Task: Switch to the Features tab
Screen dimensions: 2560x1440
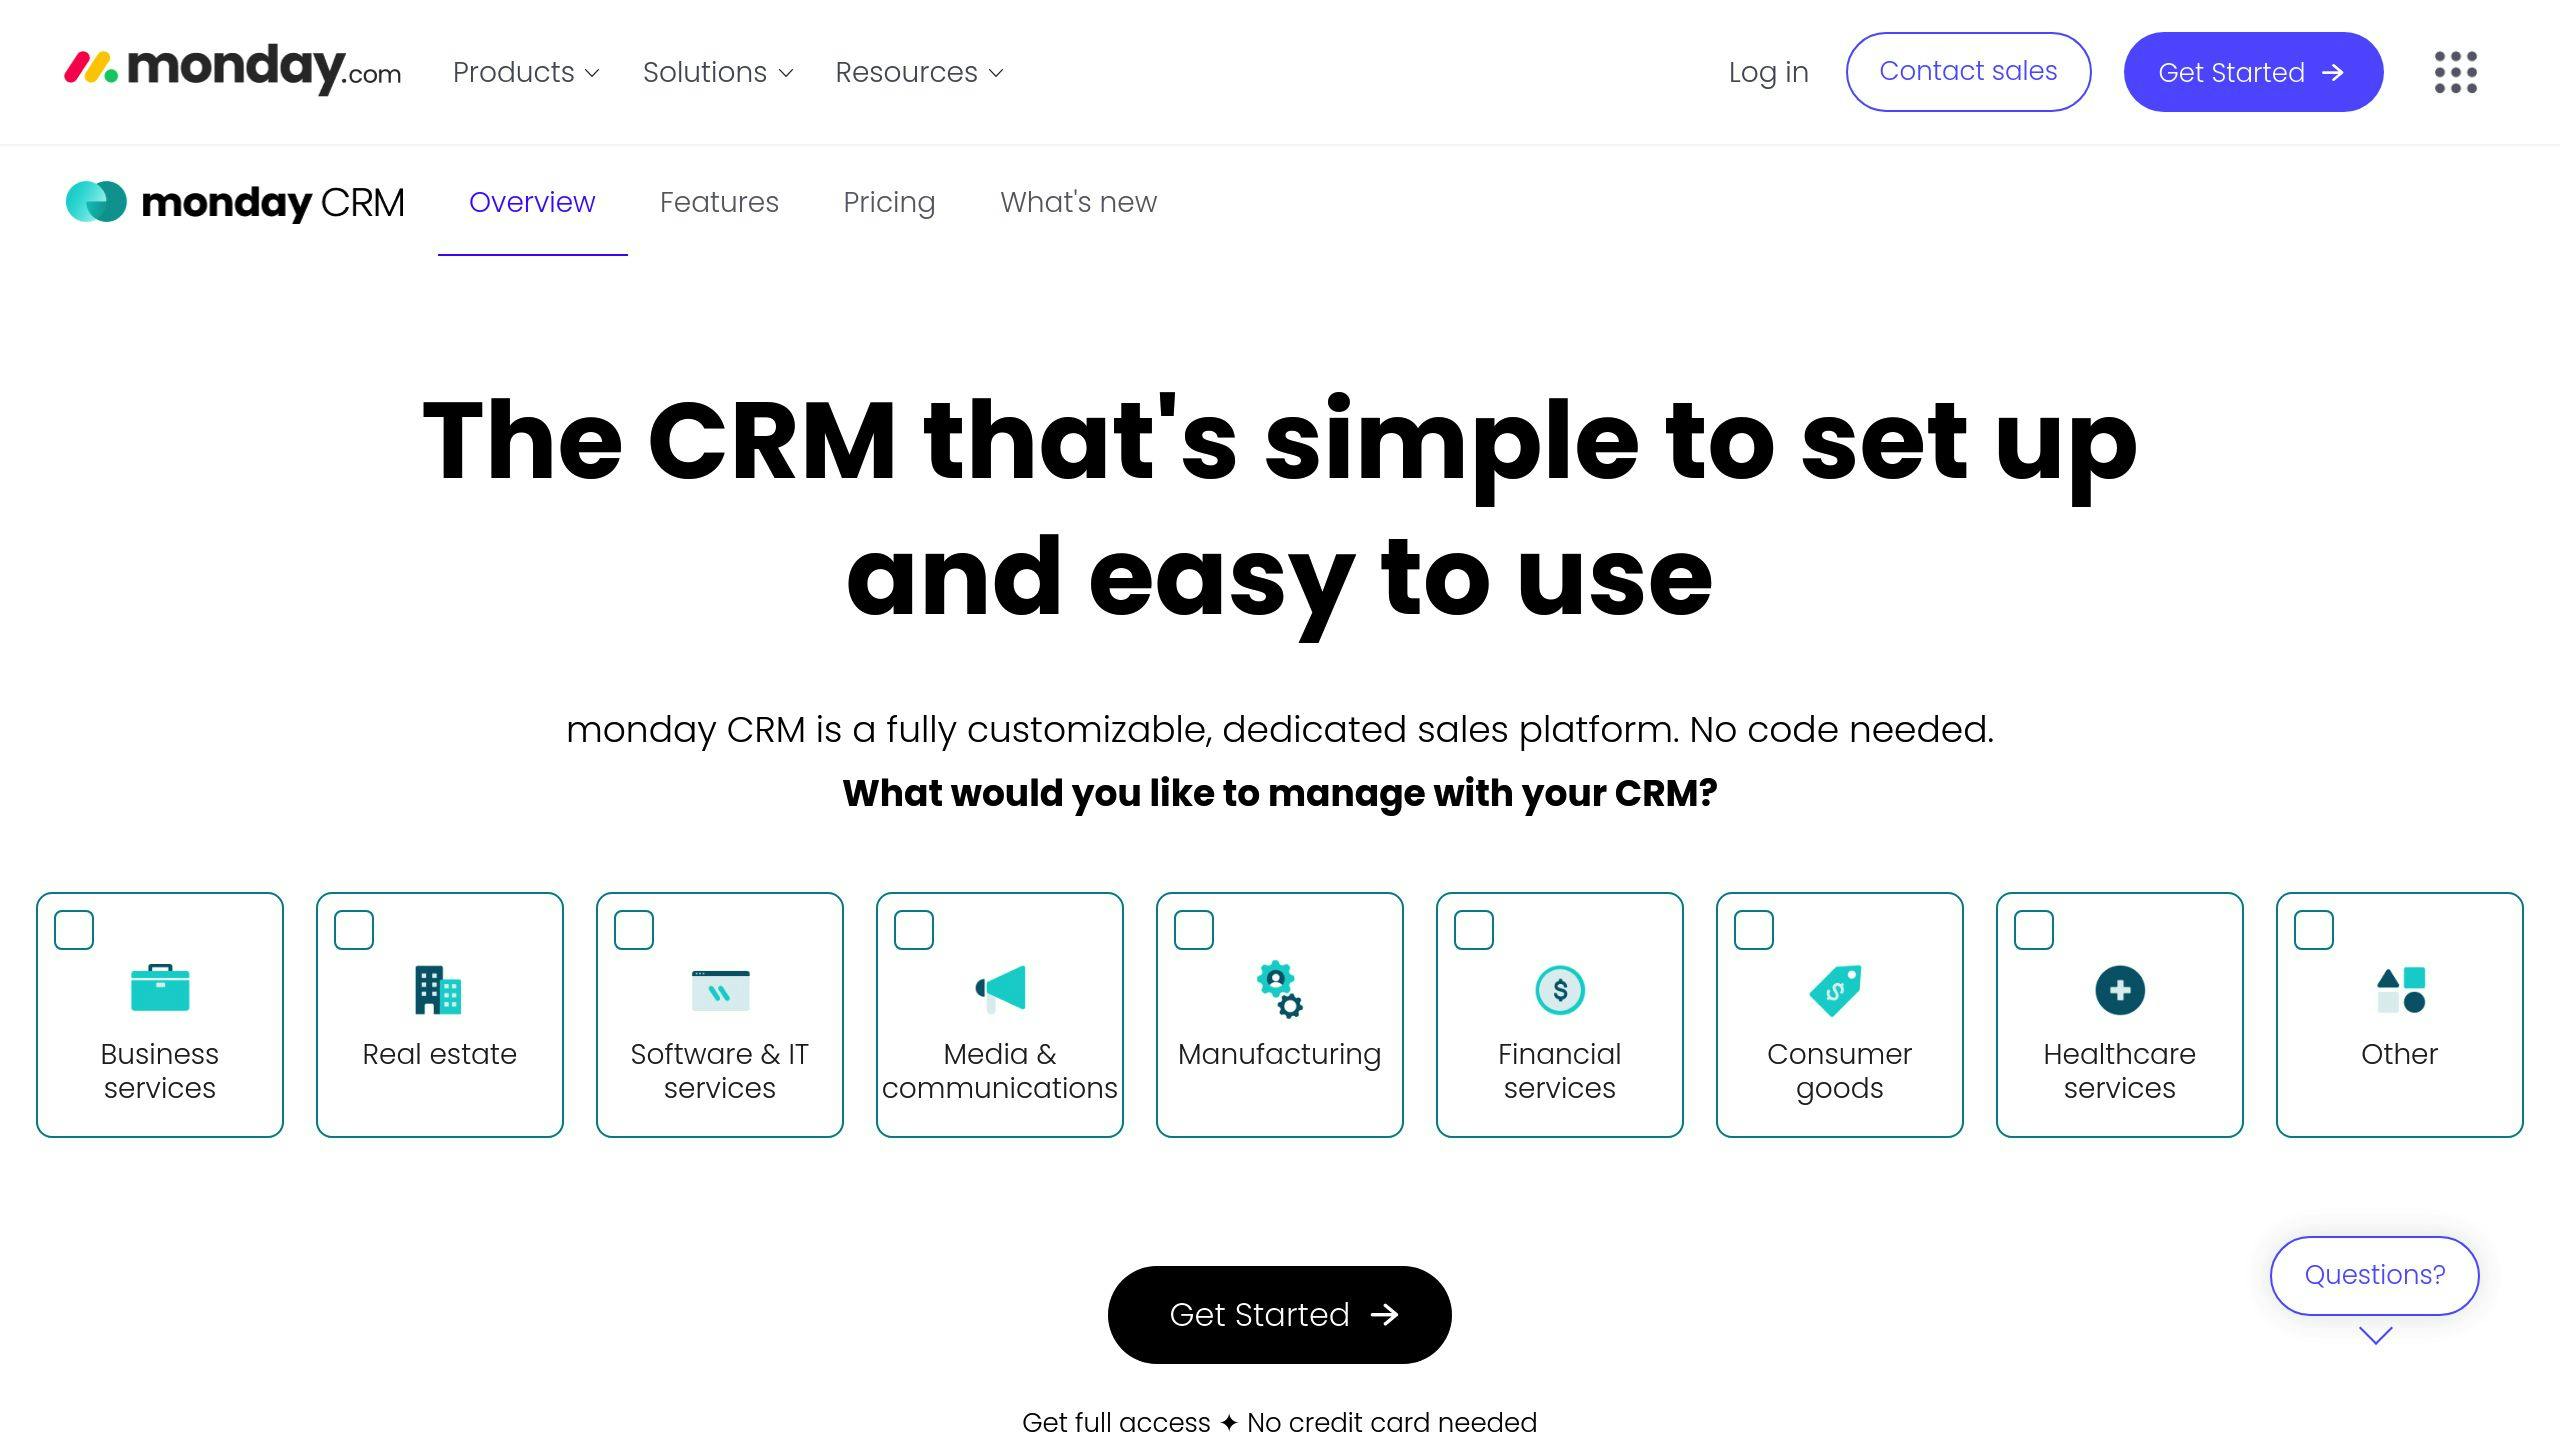Action: pos(719,202)
